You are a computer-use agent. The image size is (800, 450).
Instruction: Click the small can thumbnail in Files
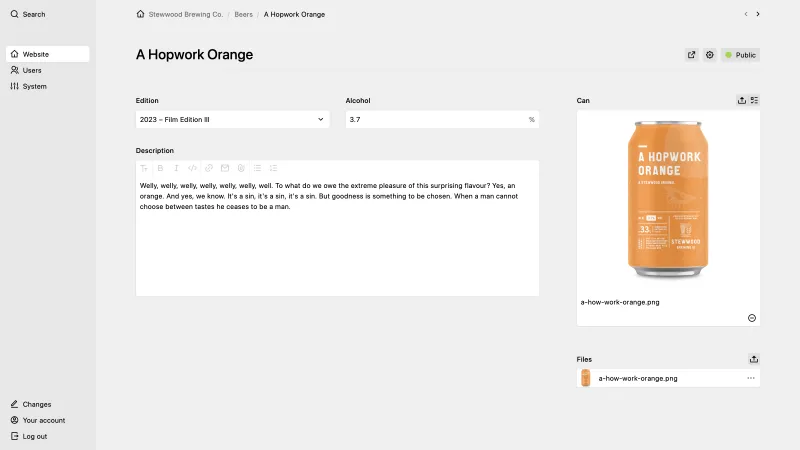(586, 378)
